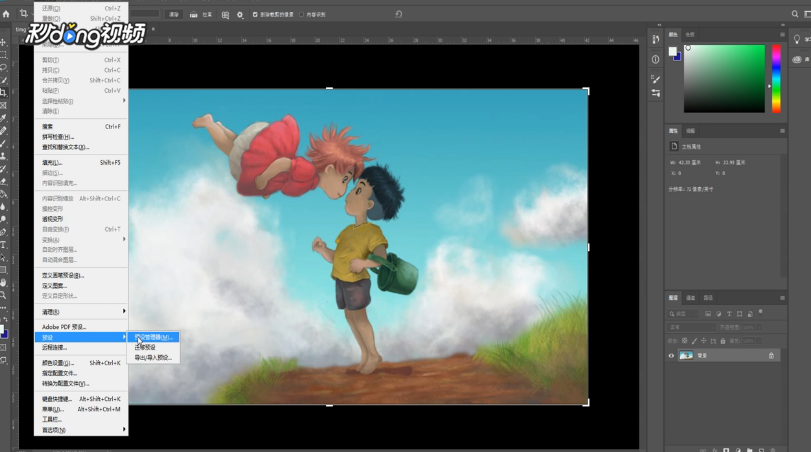Screen dimensions: 811x452
Task: Click the straighten 拉直 level icon
Action: 193,14
